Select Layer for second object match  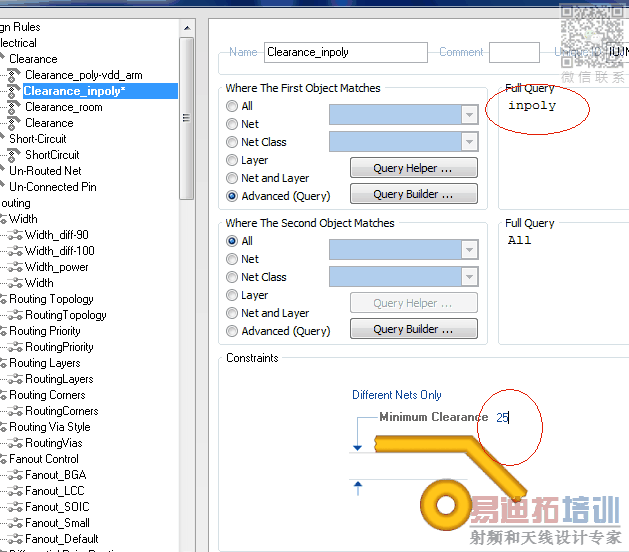(x=232, y=295)
